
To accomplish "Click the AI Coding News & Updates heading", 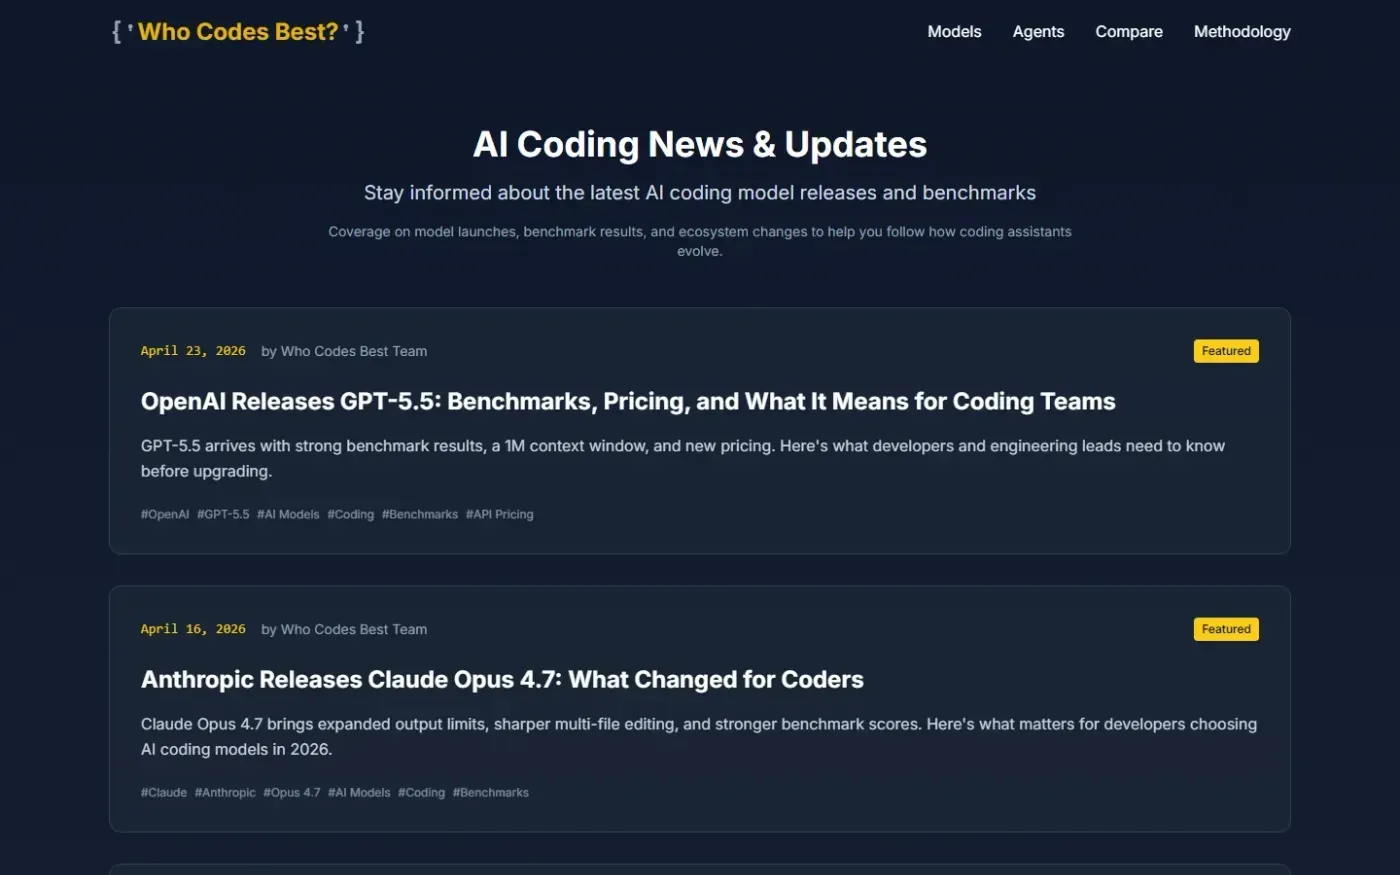I will point(700,145).
